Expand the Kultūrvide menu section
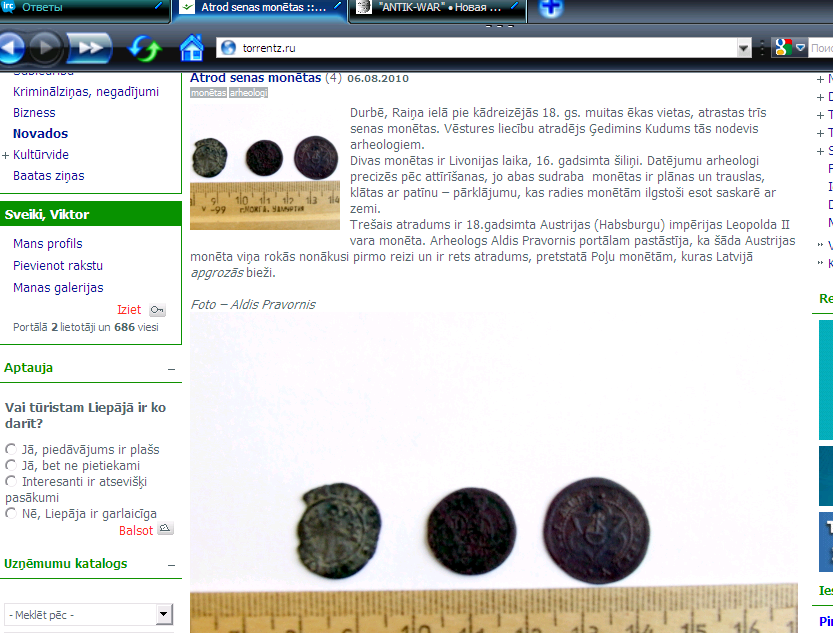Screen dimensions: 833x633 6,155
